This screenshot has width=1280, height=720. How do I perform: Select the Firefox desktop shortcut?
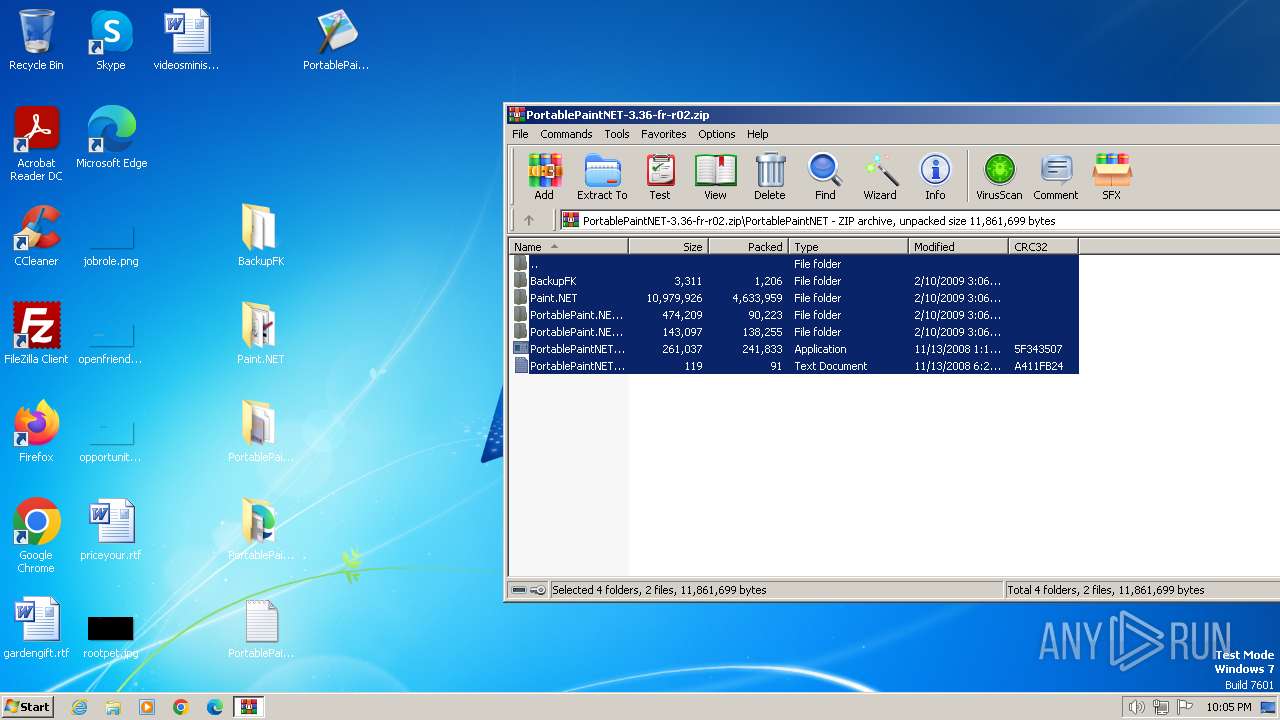(36, 432)
